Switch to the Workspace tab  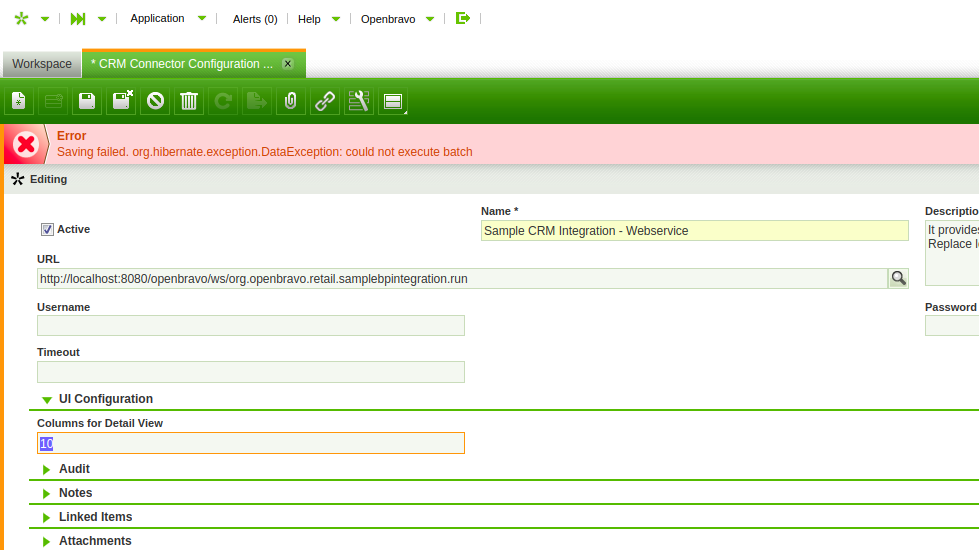(x=42, y=64)
